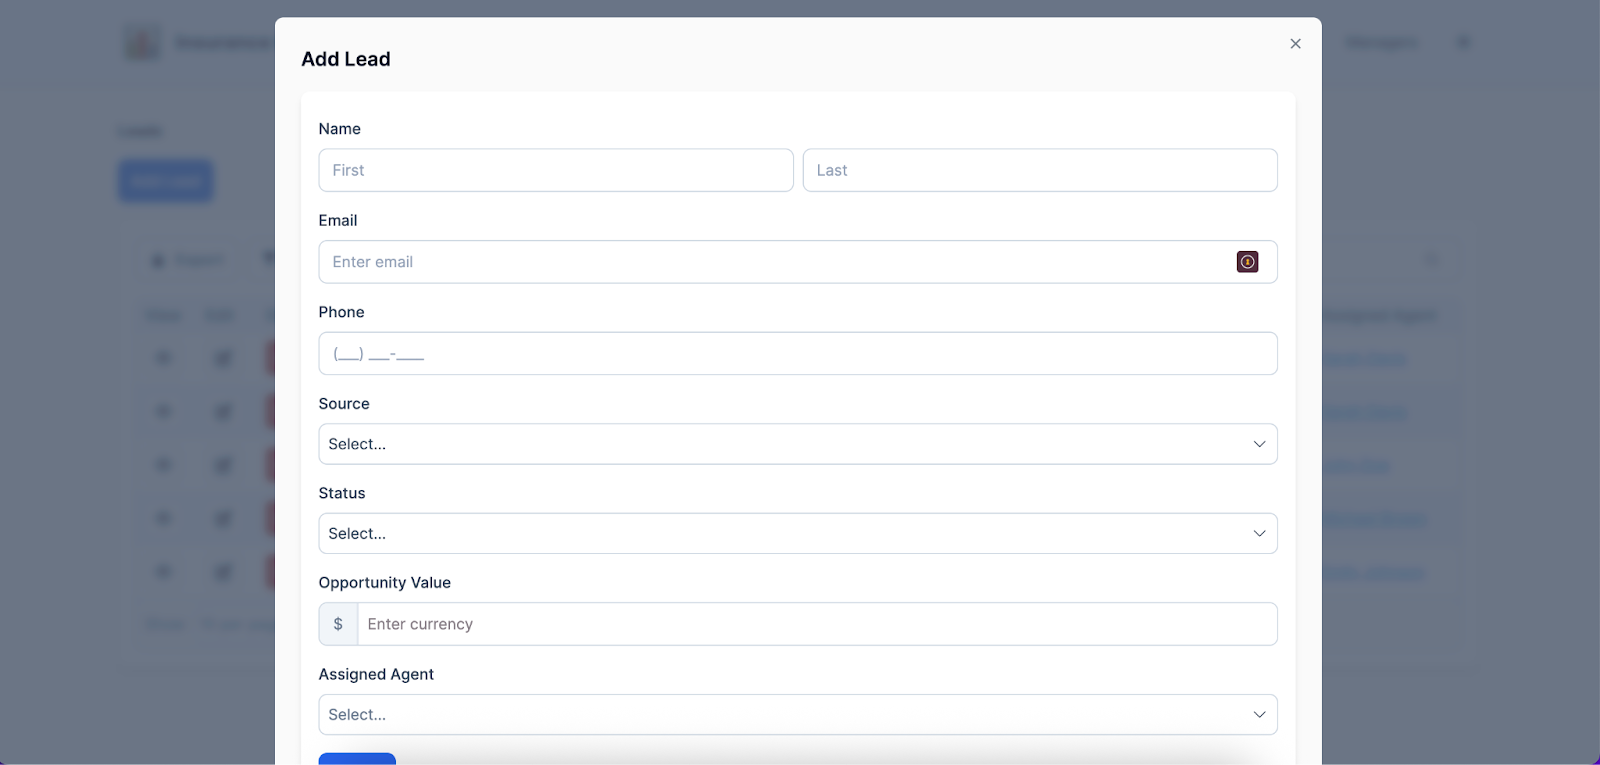Click the Add Lead dialog heading

pos(346,59)
